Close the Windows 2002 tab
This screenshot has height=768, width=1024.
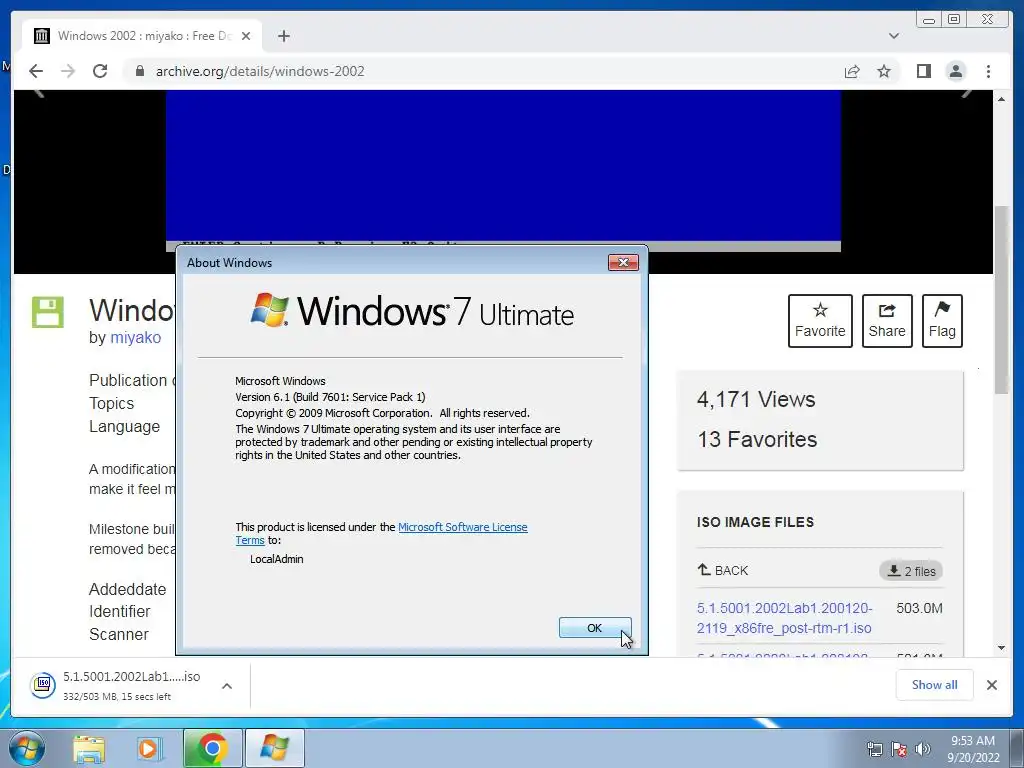click(246, 36)
